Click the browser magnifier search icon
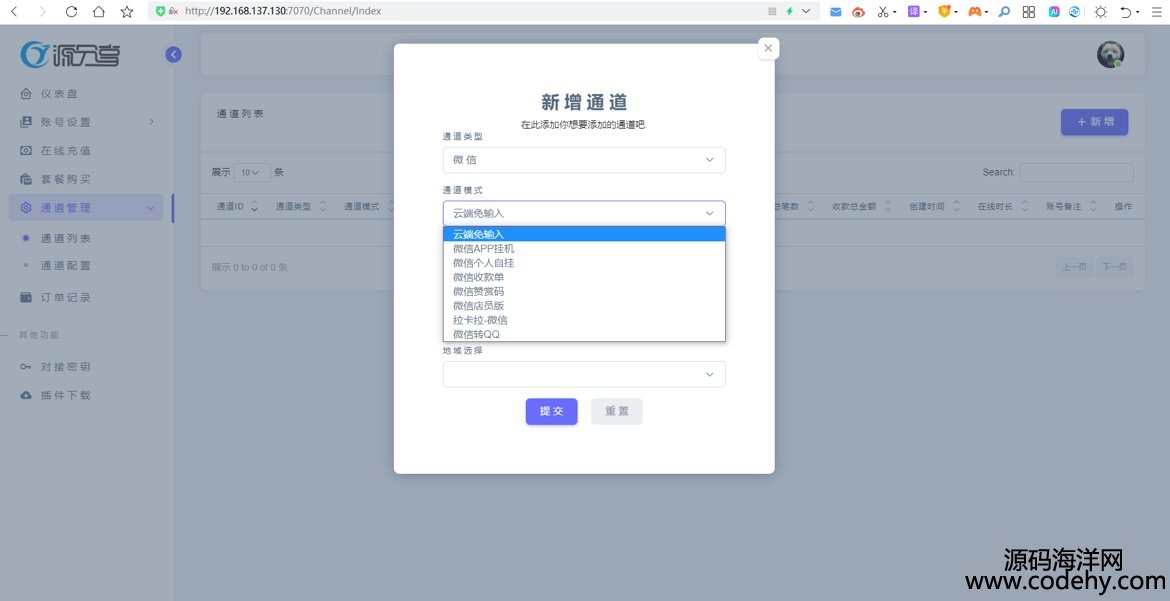Viewport: 1170px width, 601px height. (x=1004, y=12)
